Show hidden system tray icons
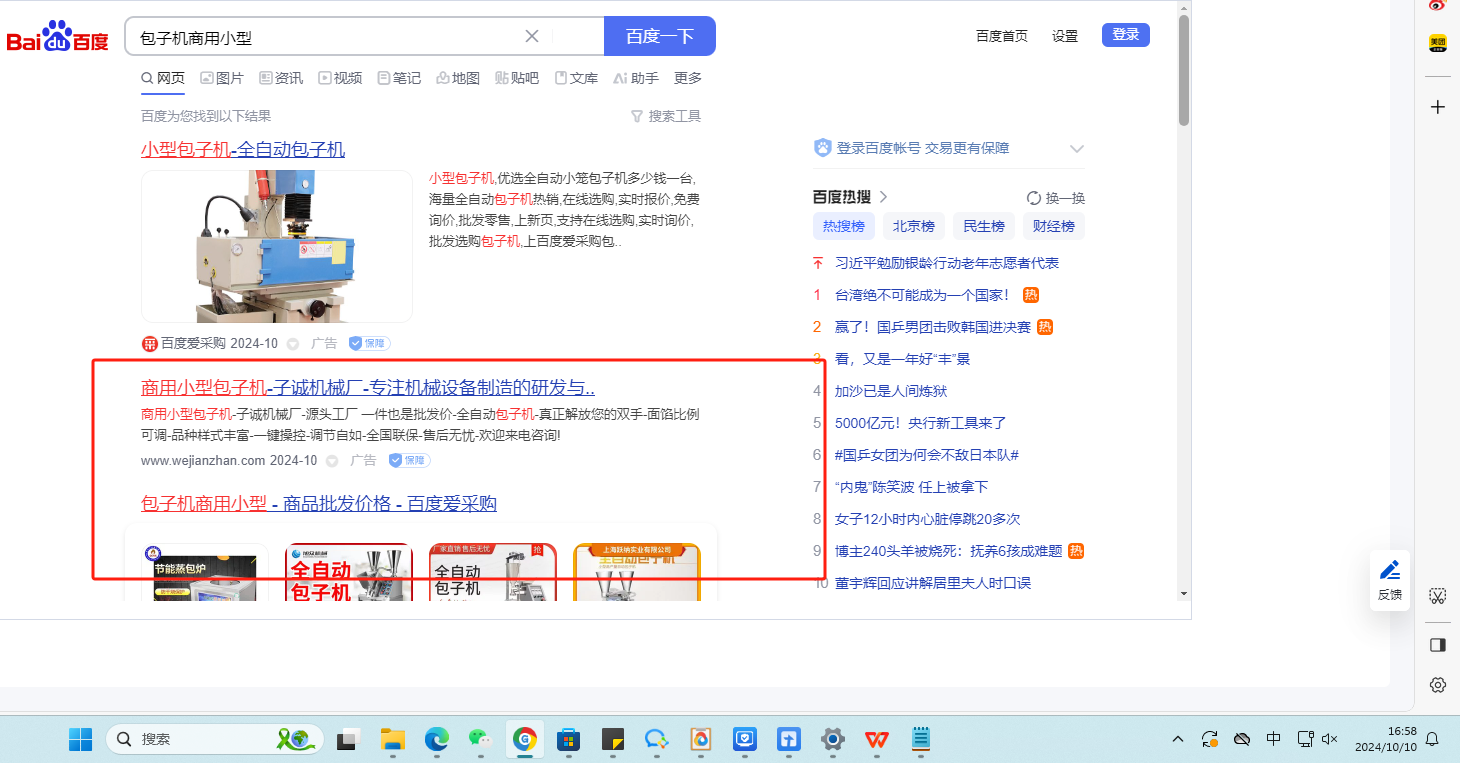This screenshot has height=763, width=1460. [x=1178, y=739]
